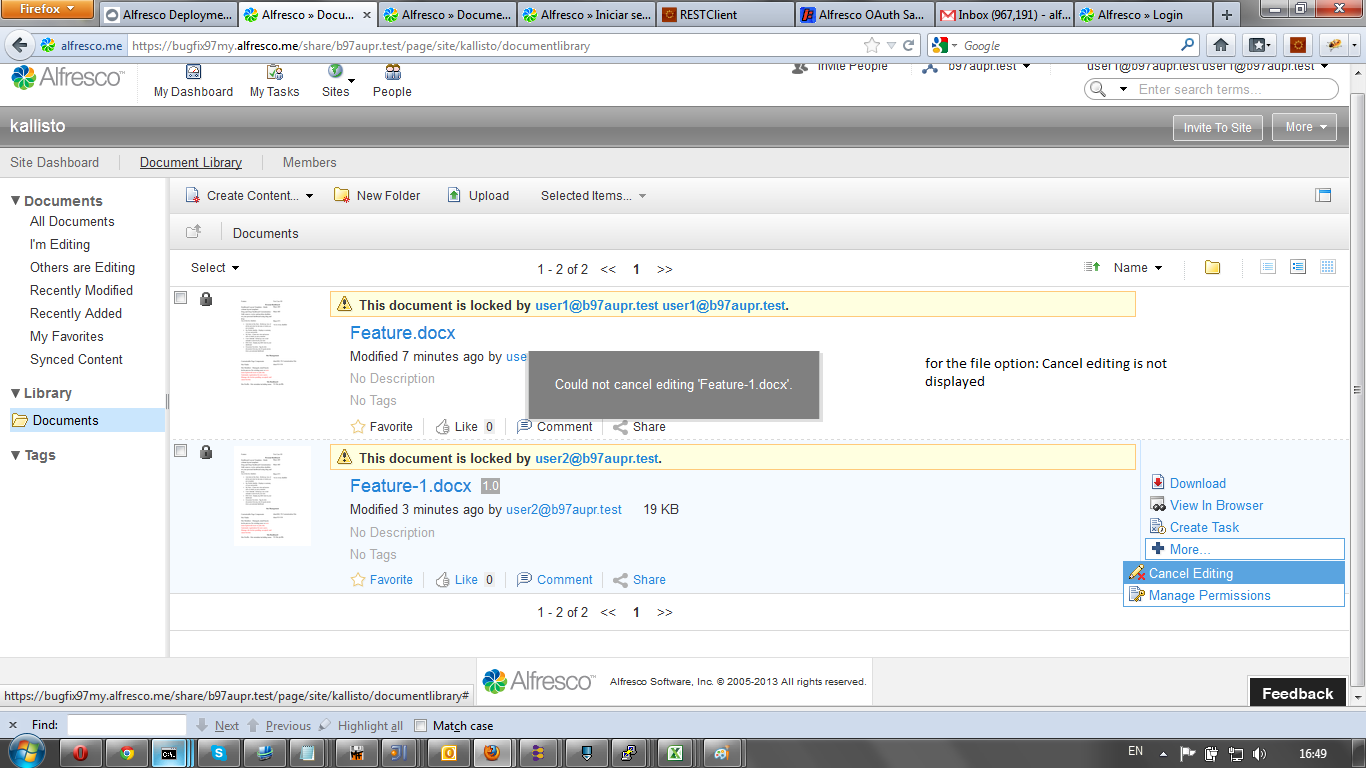Collapse the Documents filter section
Image resolution: width=1366 pixels, height=768 pixels.
pos(56,201)
